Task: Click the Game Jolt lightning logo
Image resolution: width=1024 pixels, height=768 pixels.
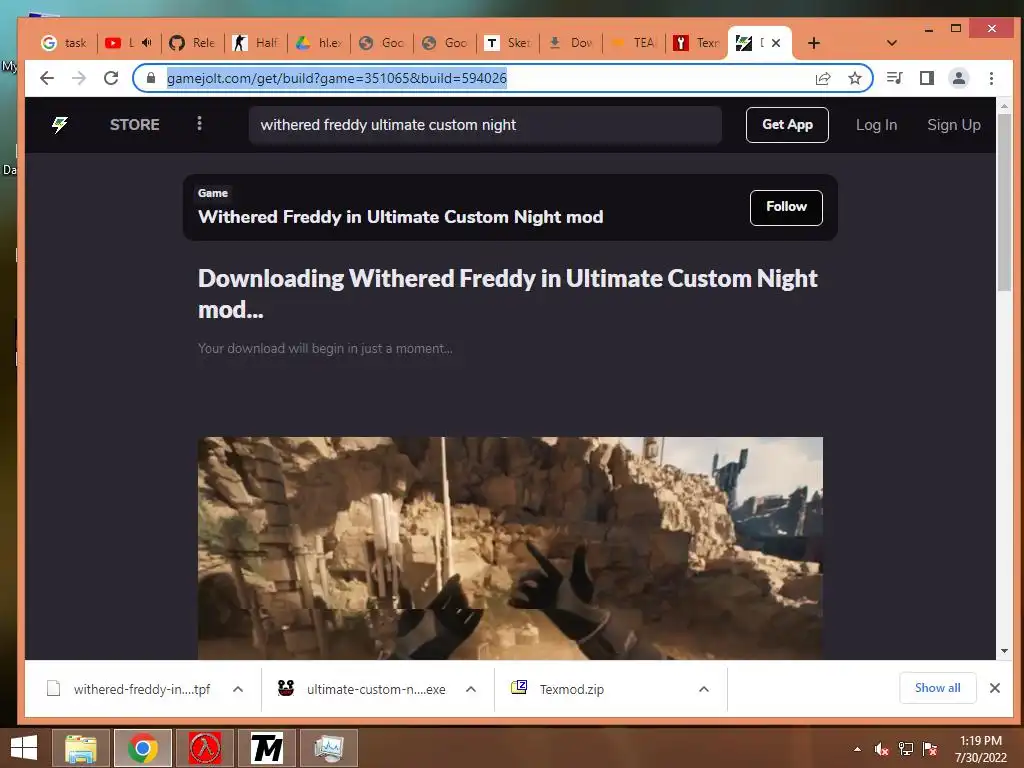Action: (59, 125)
